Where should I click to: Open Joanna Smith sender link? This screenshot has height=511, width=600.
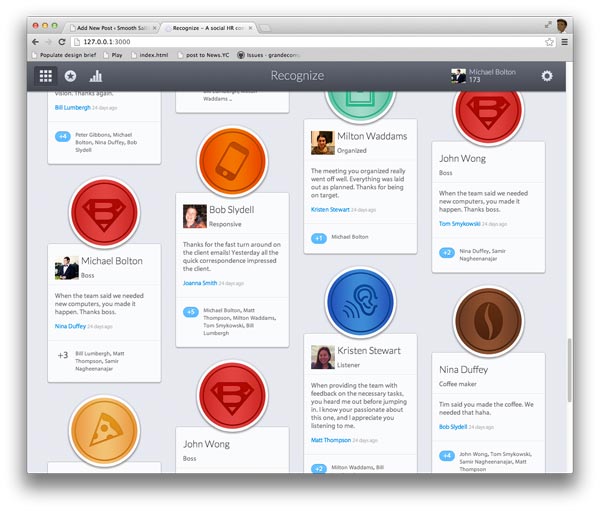[200, 283]
